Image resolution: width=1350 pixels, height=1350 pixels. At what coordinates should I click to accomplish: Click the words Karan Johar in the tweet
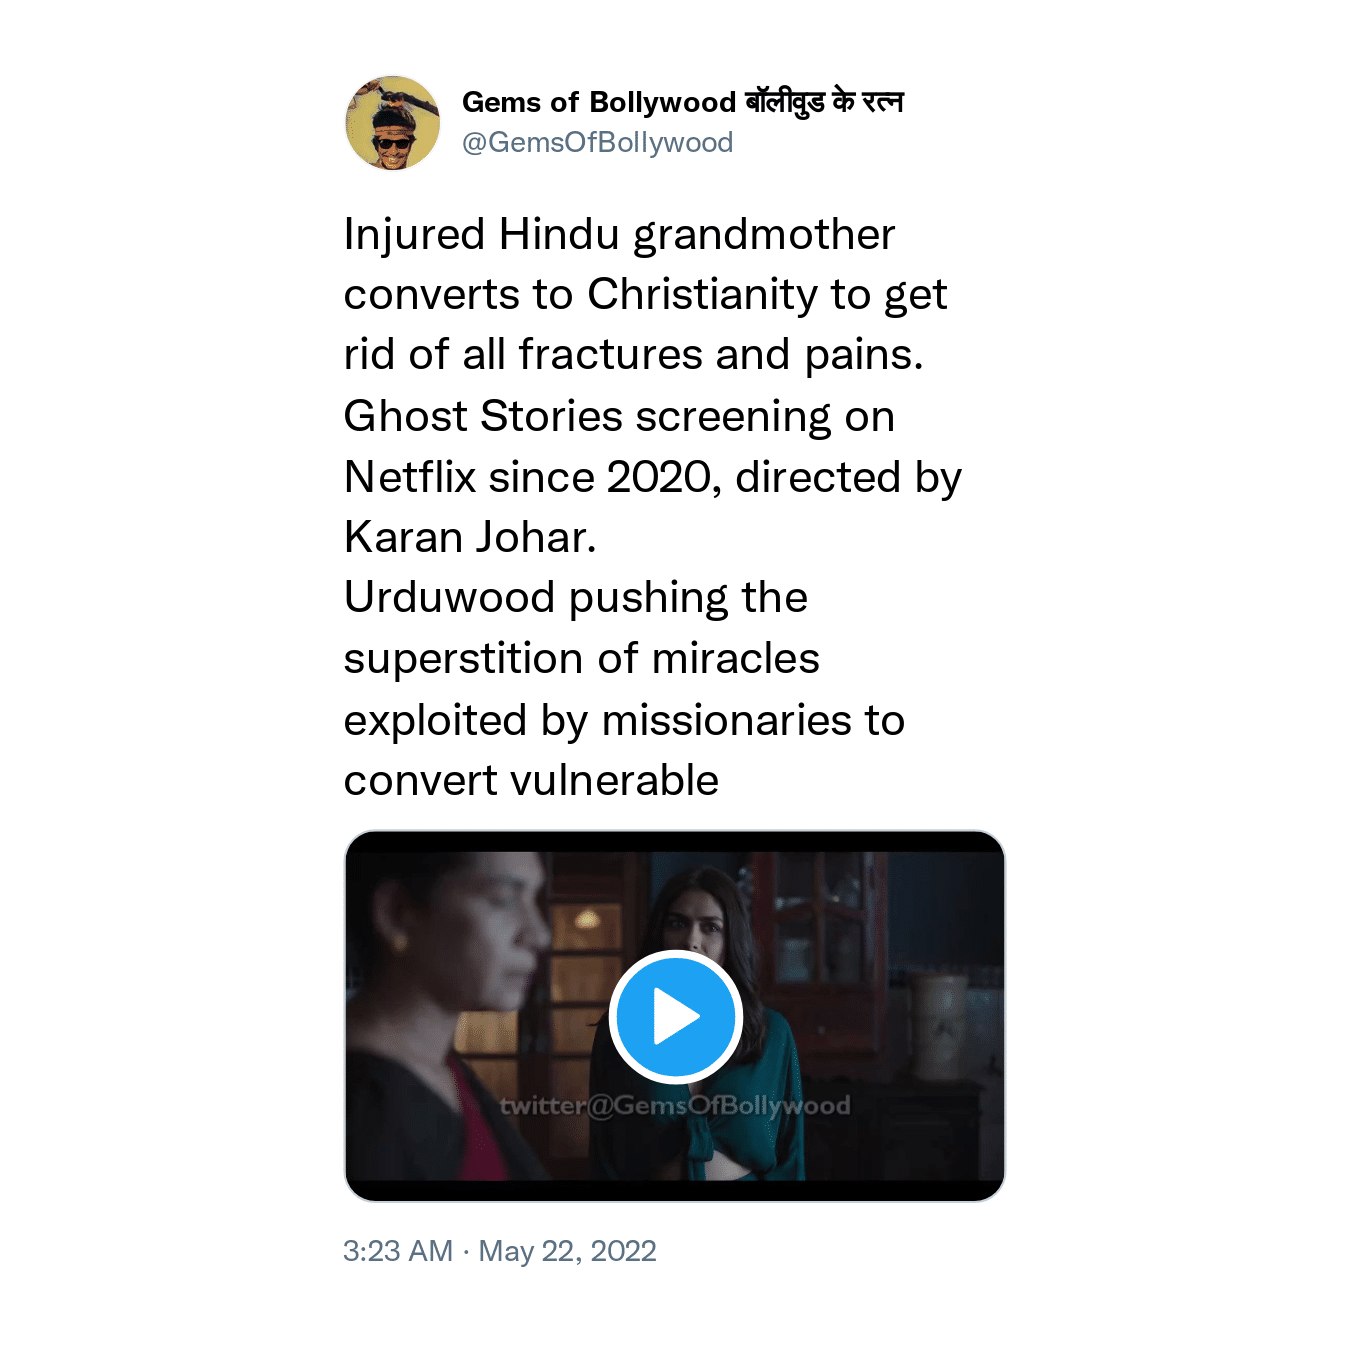coord(469,537)
